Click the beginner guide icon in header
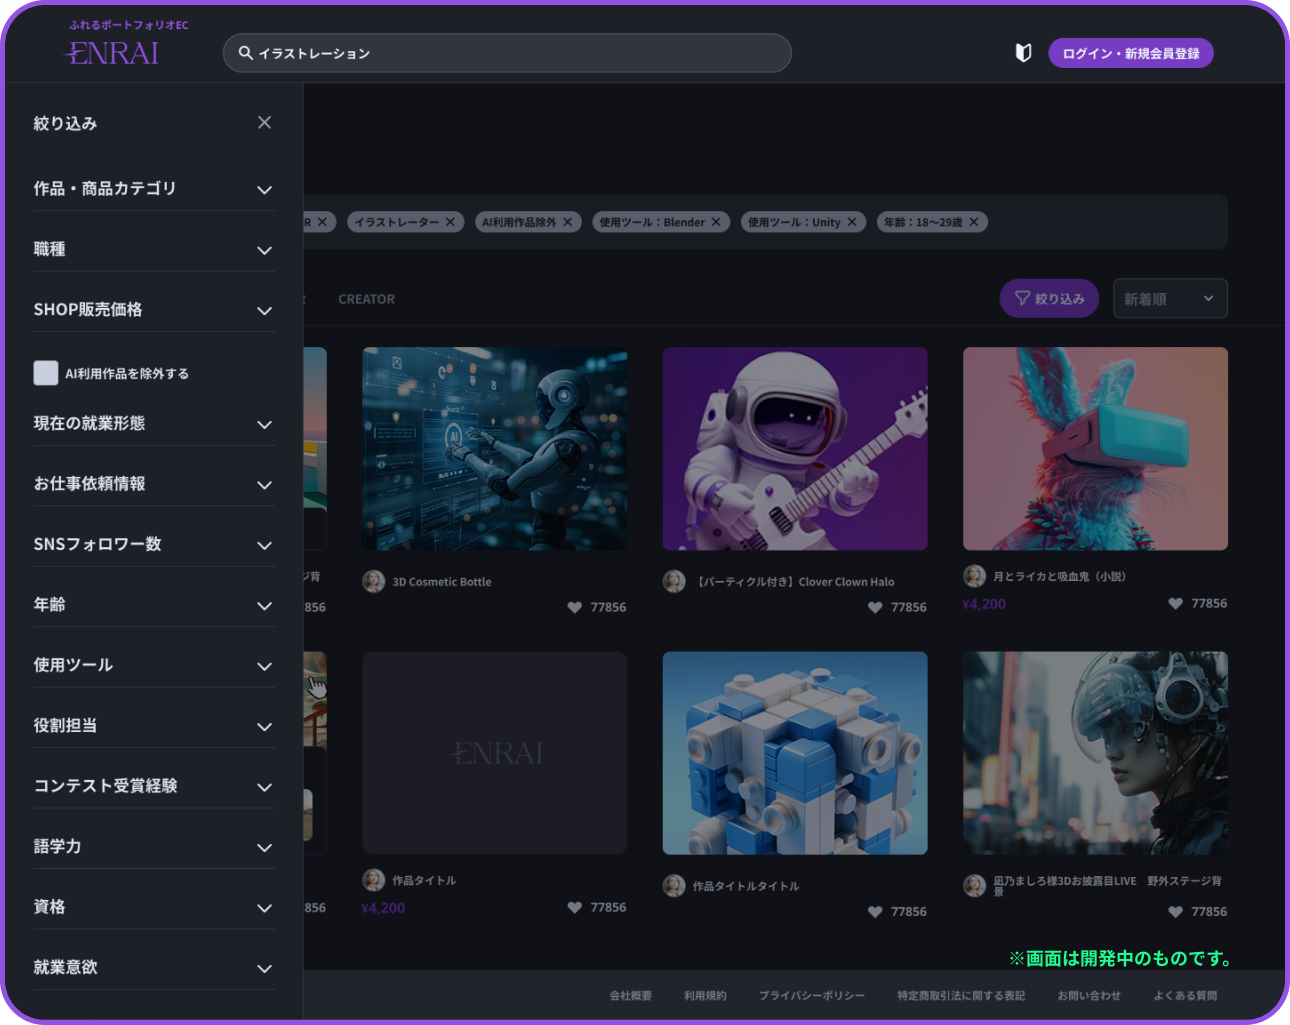The width and height of the screenshot is (1290, 1025). click(1023, 53)
